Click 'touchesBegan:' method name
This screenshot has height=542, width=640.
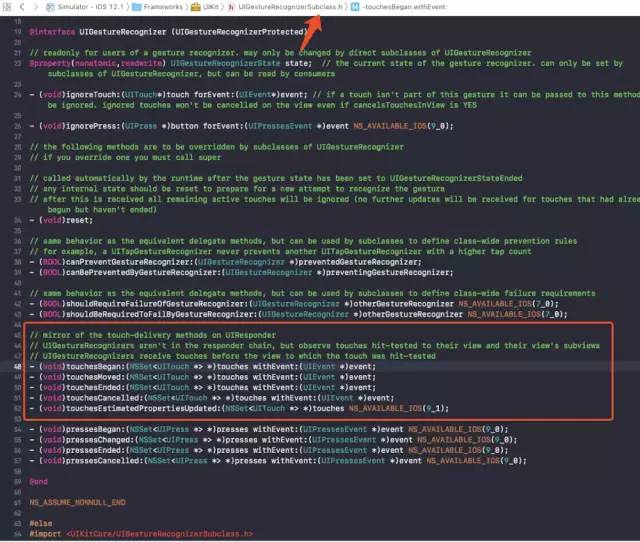96,367
